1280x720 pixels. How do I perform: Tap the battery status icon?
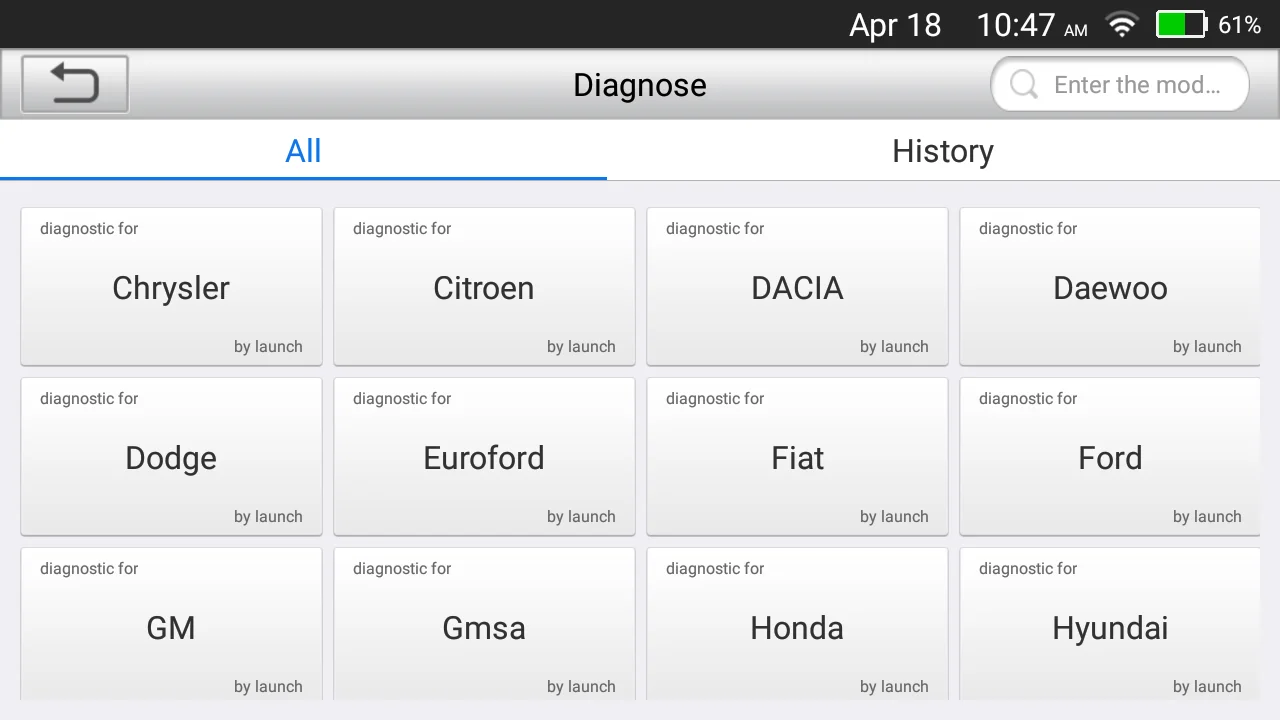[x=1181, y=25]
